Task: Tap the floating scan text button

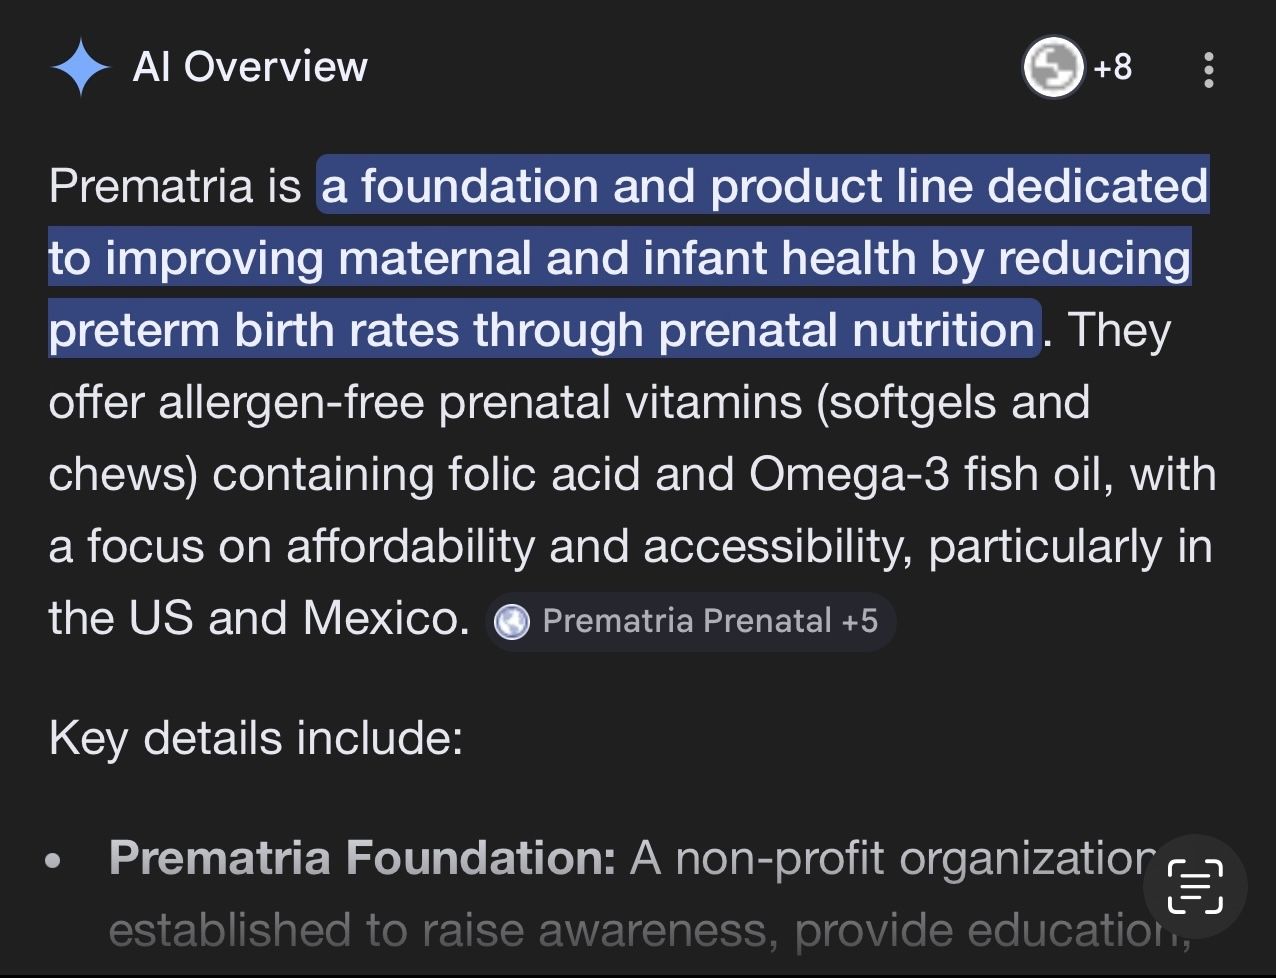Action: coord(1196,886)
